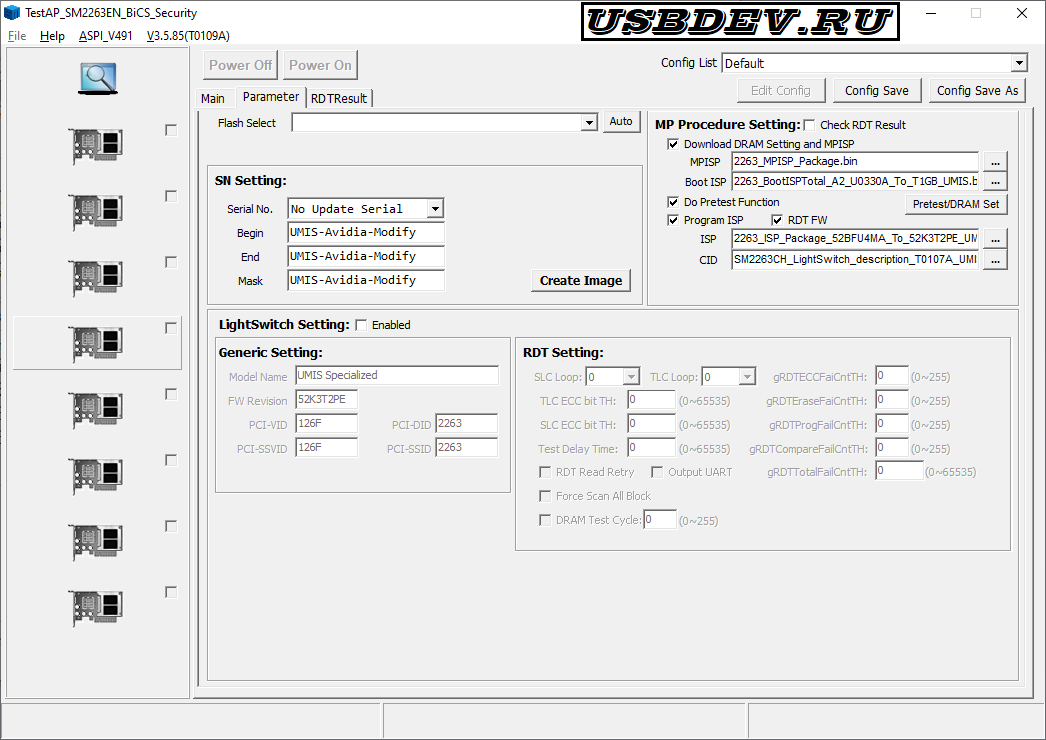The image size is (1046, 740).
Task: Open Pretest/DRAM Set dialog
Action: coord(956,204)
